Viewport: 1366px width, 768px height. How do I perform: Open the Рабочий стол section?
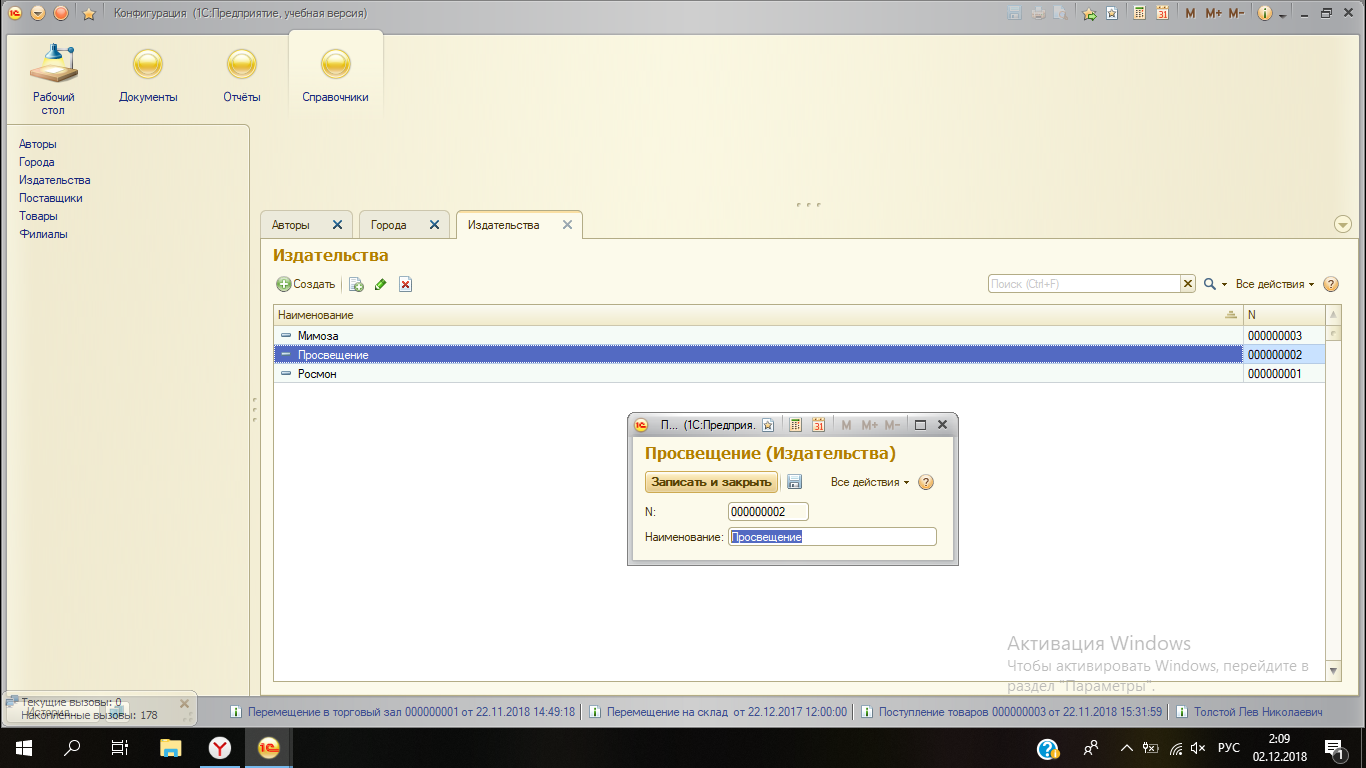[54, 79]
